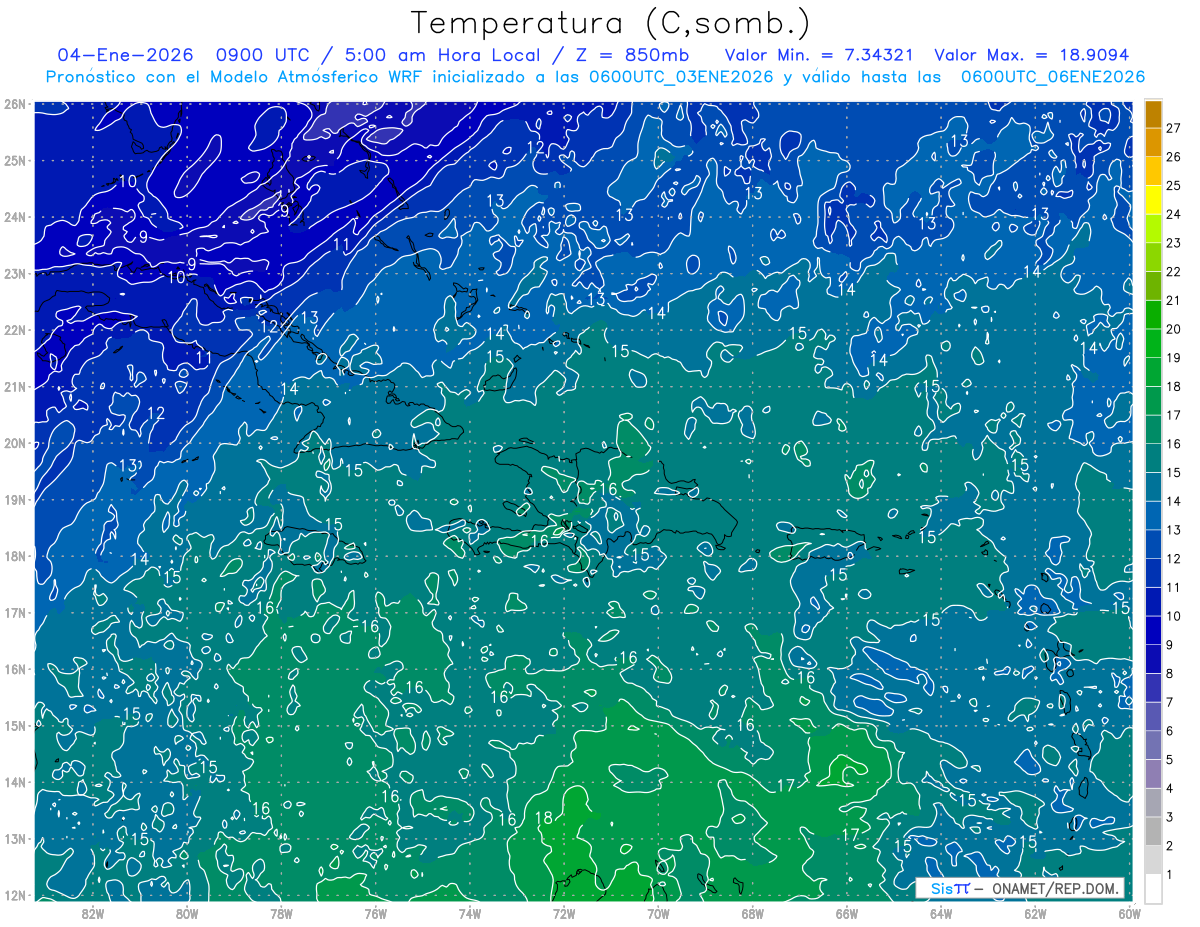This screenshot has height=927, width=1200.
Task: Click the 20N latitude axis label
Action: (x=15, y=443)
